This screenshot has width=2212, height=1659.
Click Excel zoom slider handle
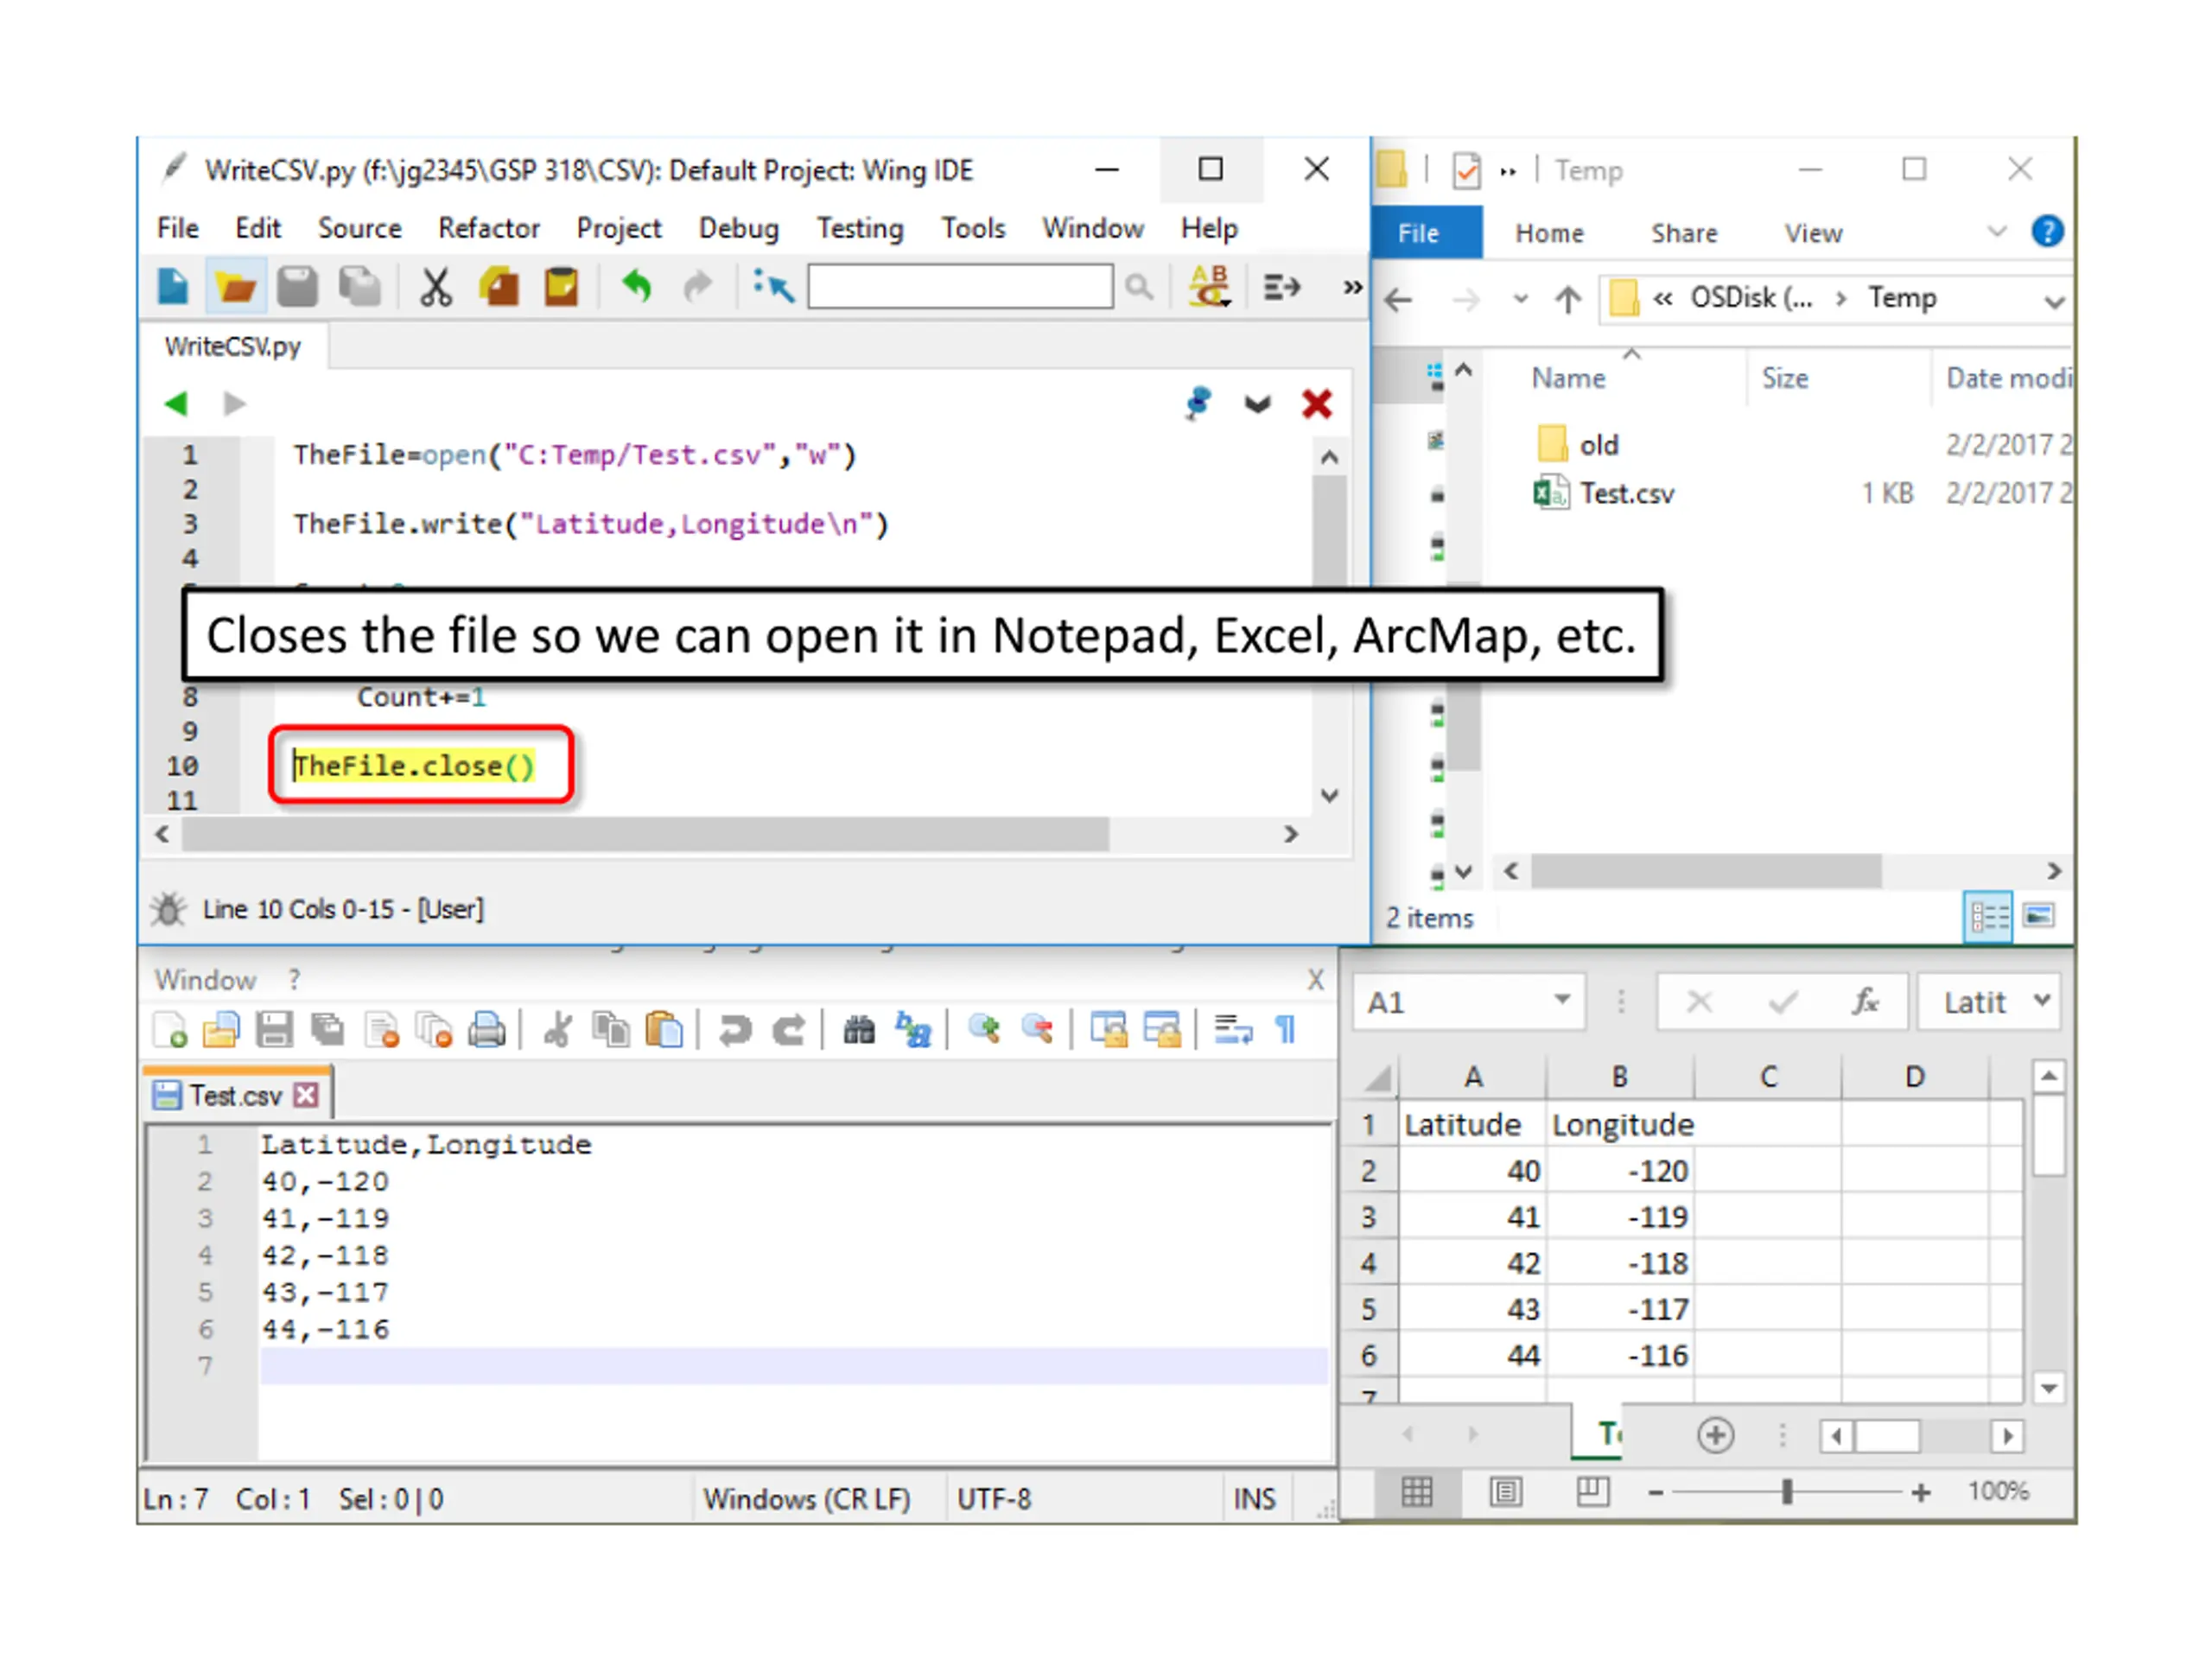(1786, 1492)
